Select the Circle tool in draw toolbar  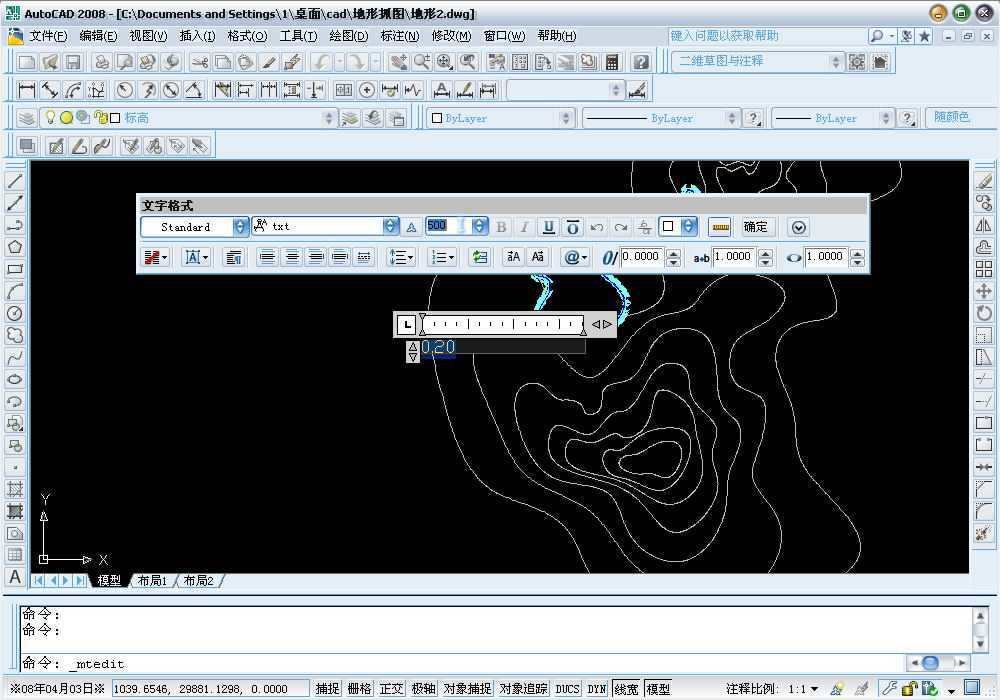pyautogui.click(x=15, y=313)
